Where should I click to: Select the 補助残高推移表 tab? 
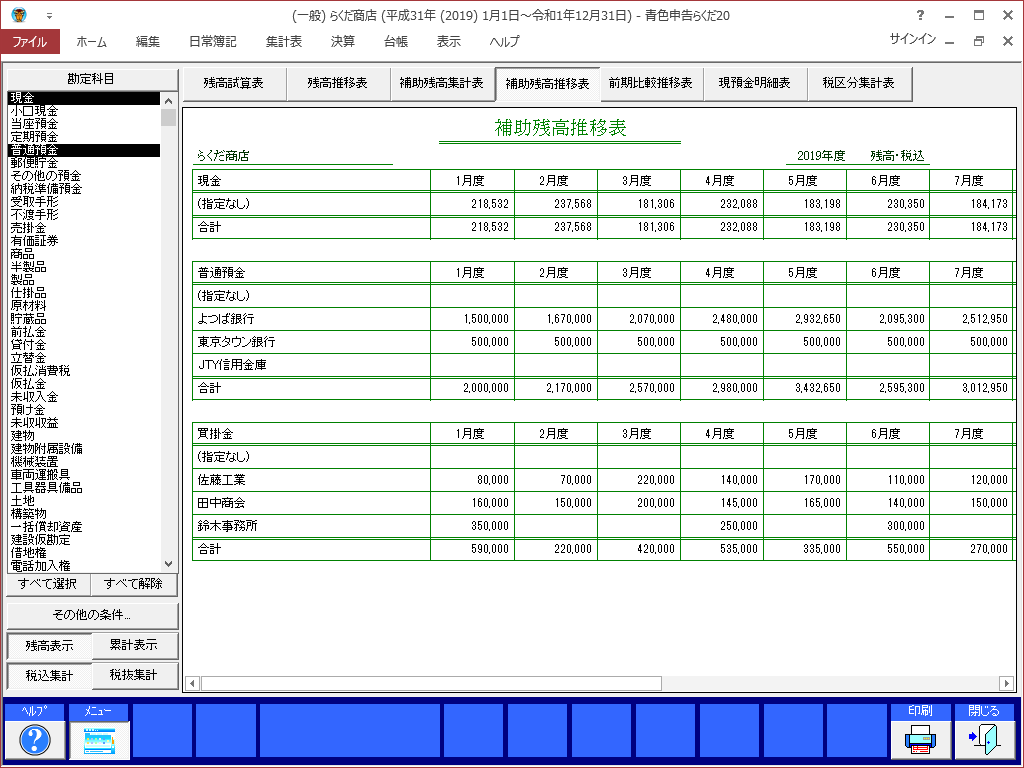[x=547, y=84]
